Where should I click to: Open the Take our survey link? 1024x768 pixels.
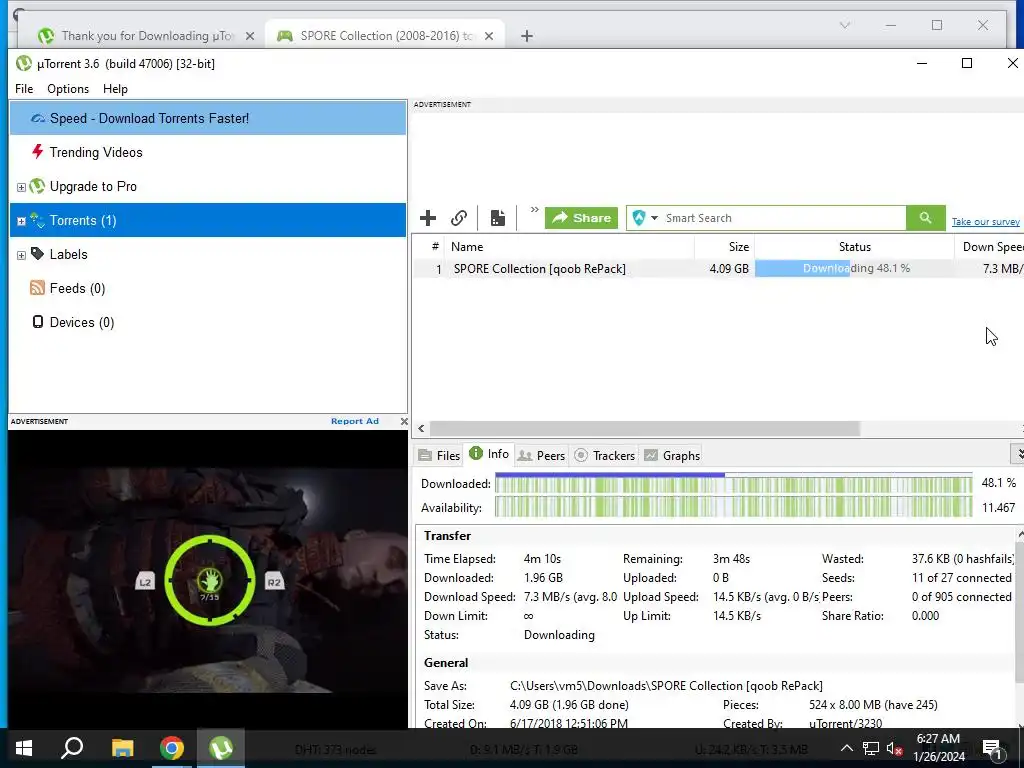(x=985, y=222)
